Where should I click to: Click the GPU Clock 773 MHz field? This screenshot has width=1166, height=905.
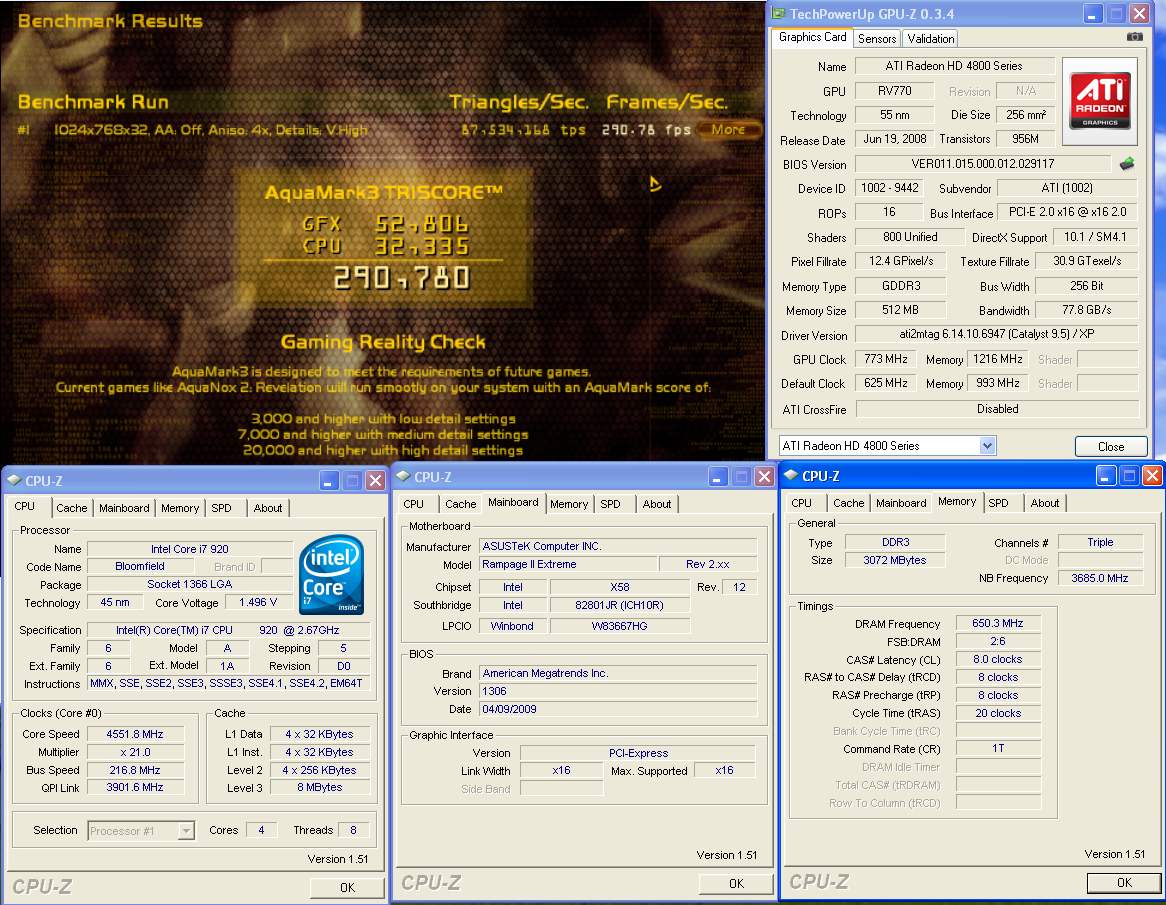[886, 359]
